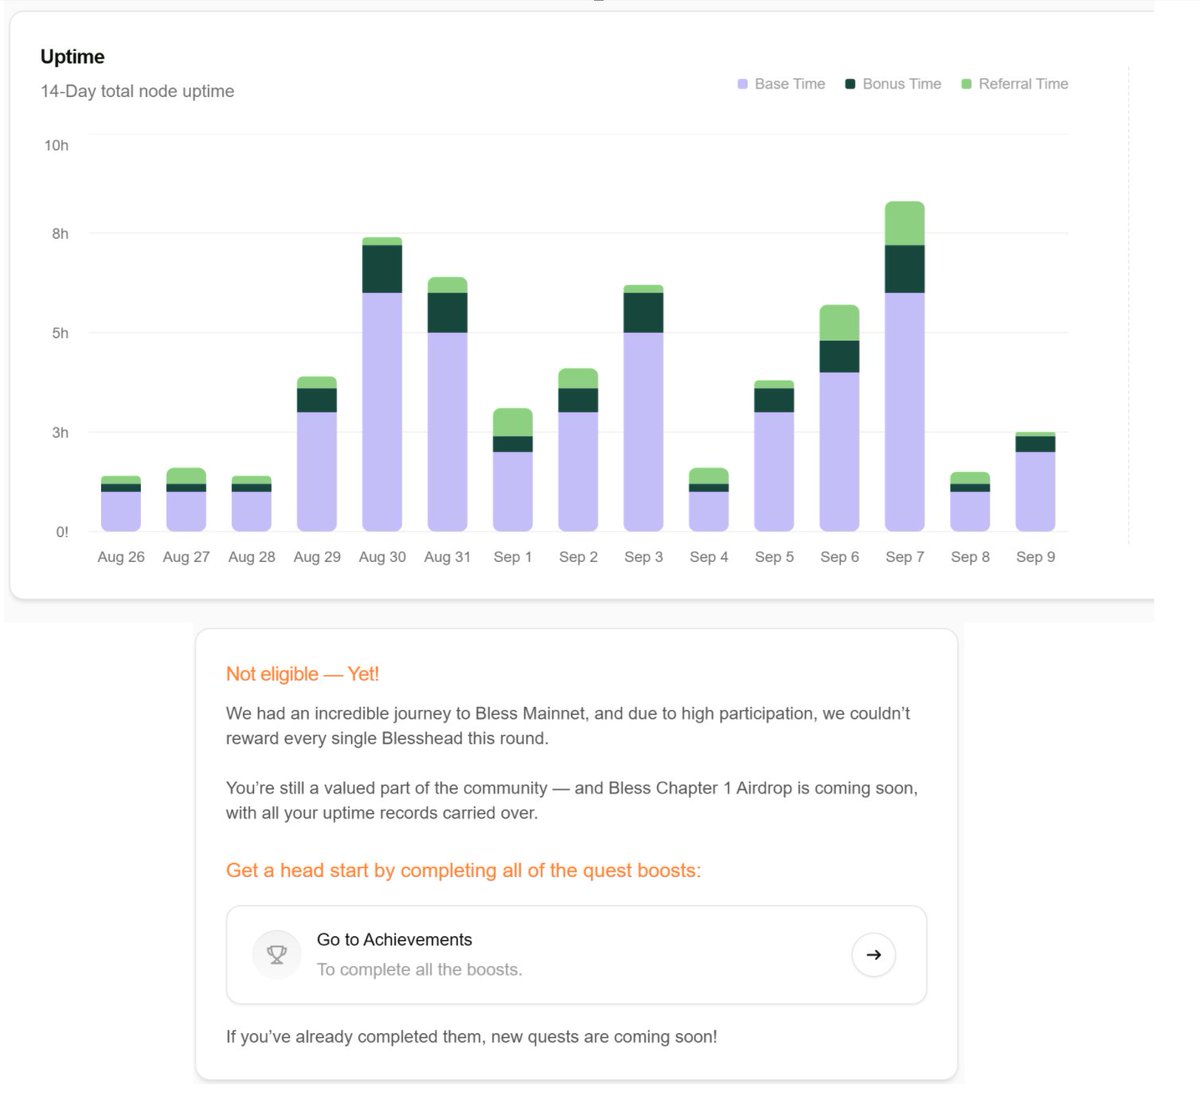Click the Sep 7 bonus time segment
This screenshot has width=1200, height=1096.
pos(905,269)
